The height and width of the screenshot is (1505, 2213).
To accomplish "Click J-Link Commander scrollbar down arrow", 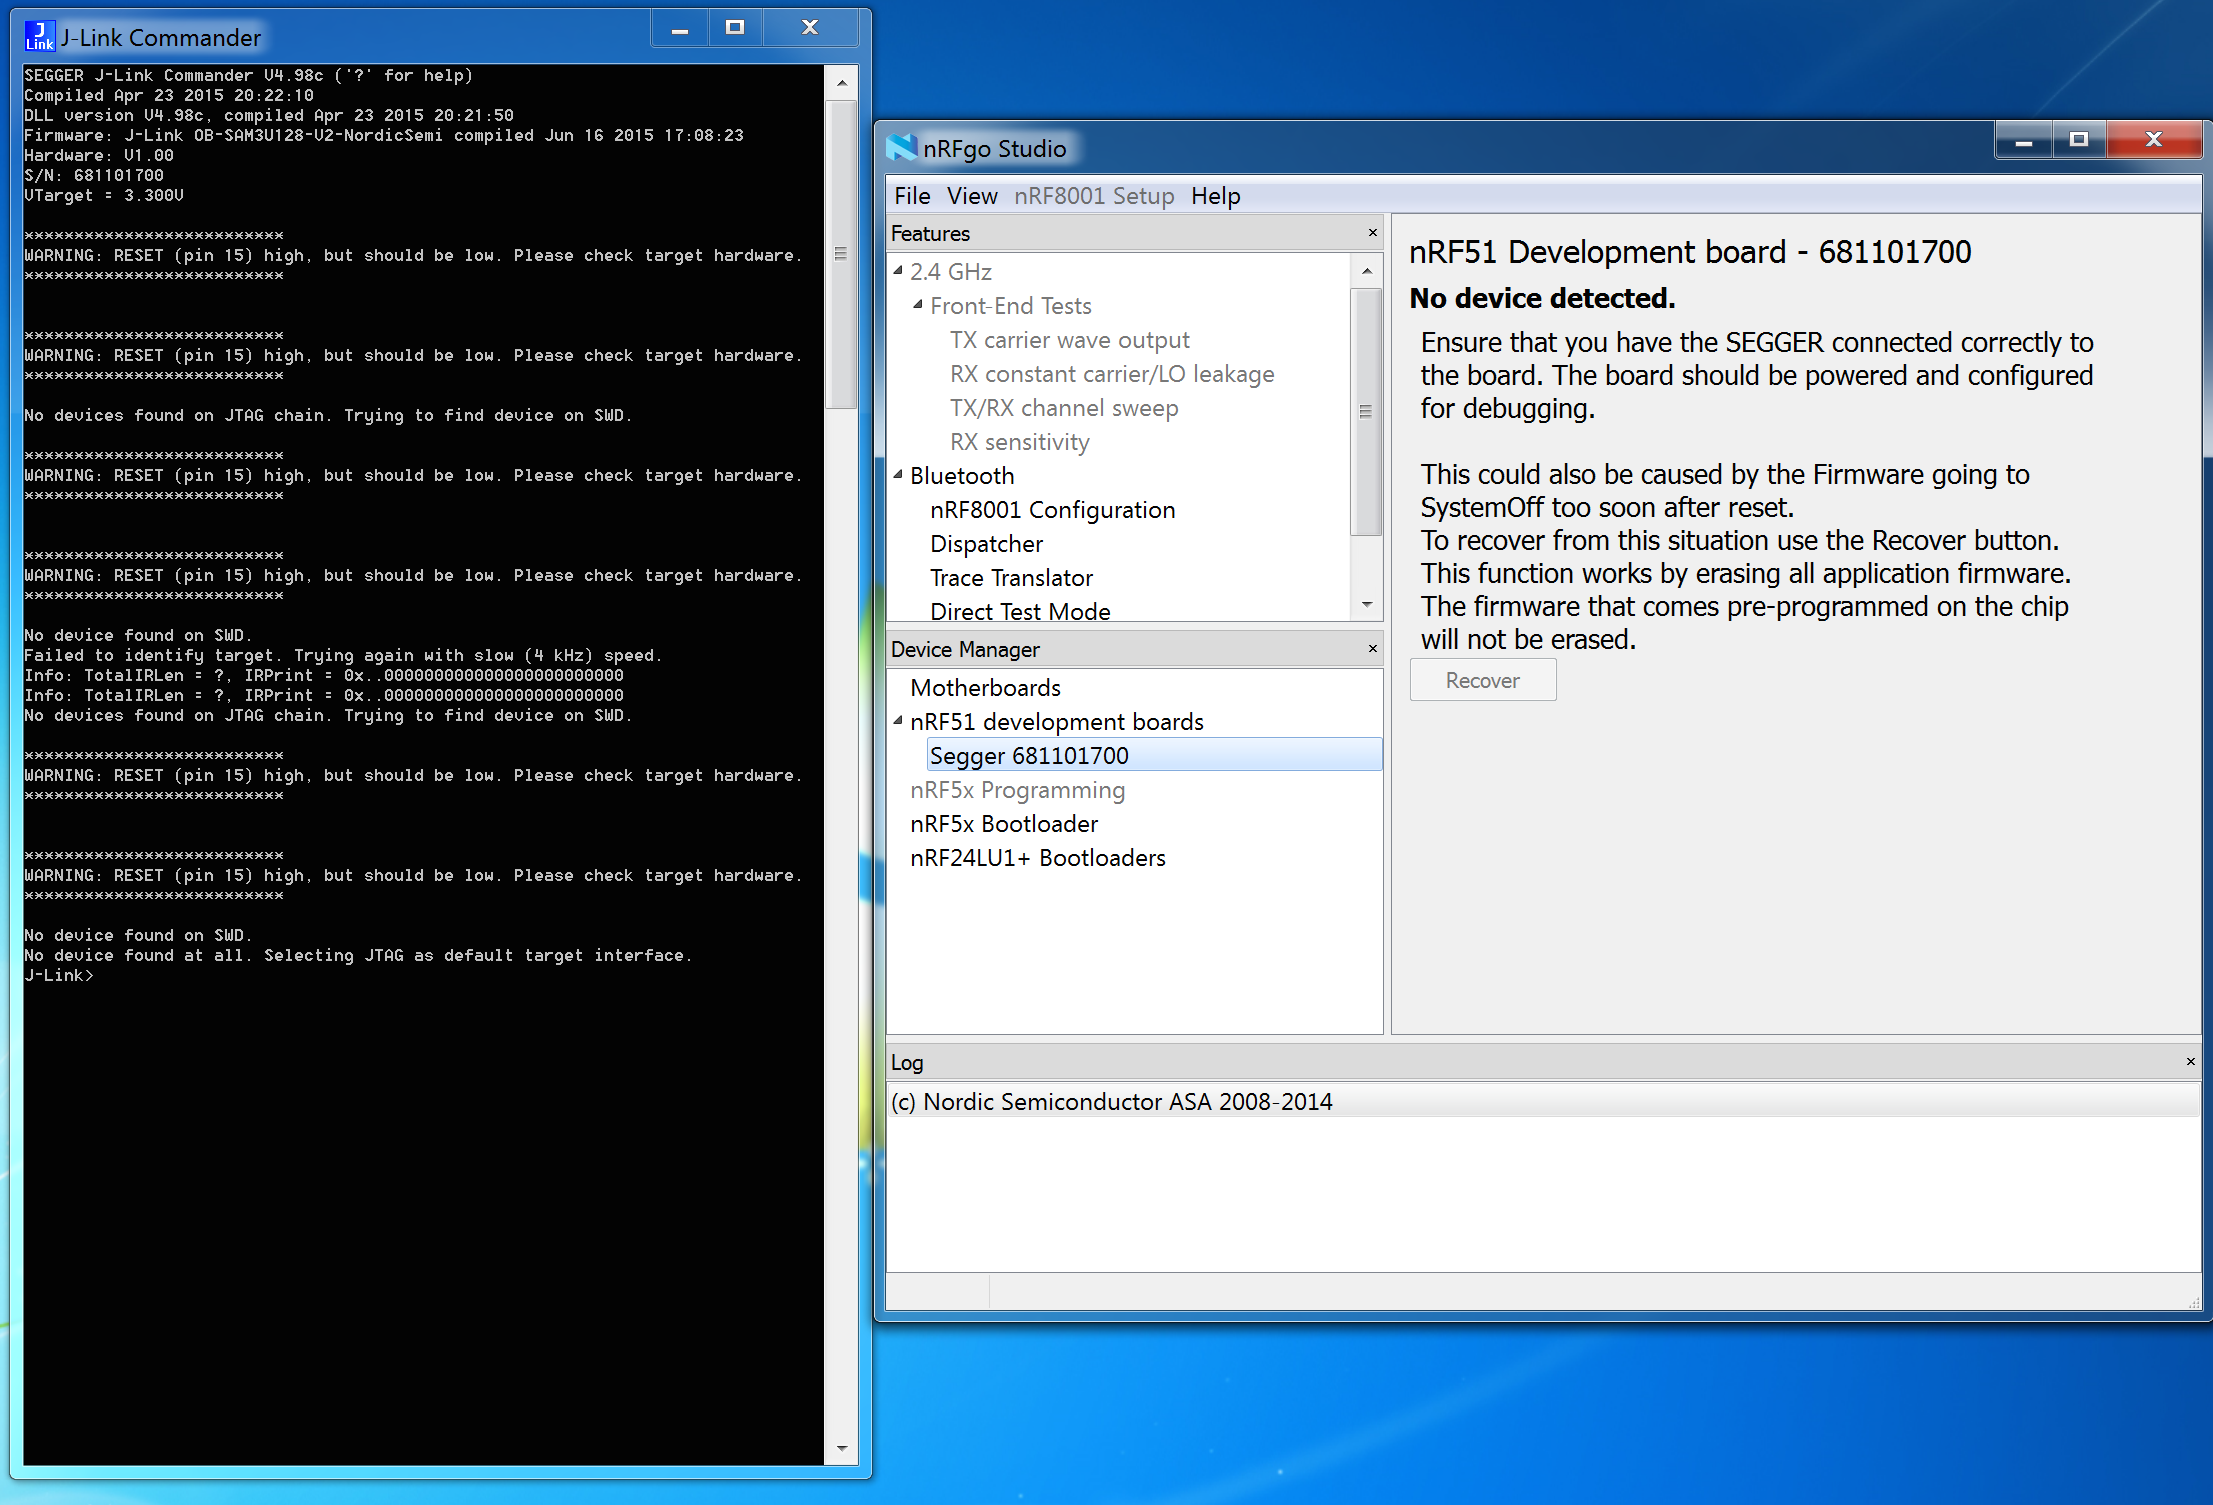I will [x=841, y=1449].
